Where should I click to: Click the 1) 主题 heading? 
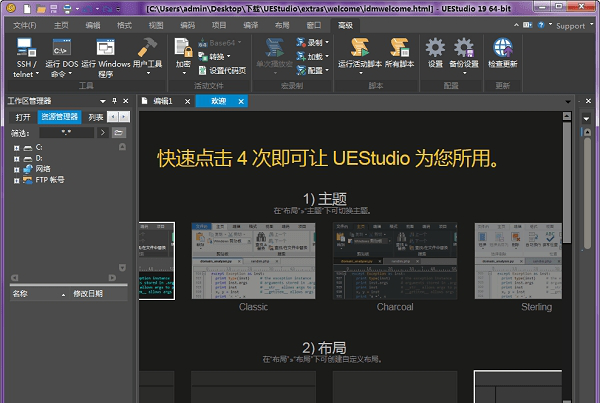[x=325, y=199]
